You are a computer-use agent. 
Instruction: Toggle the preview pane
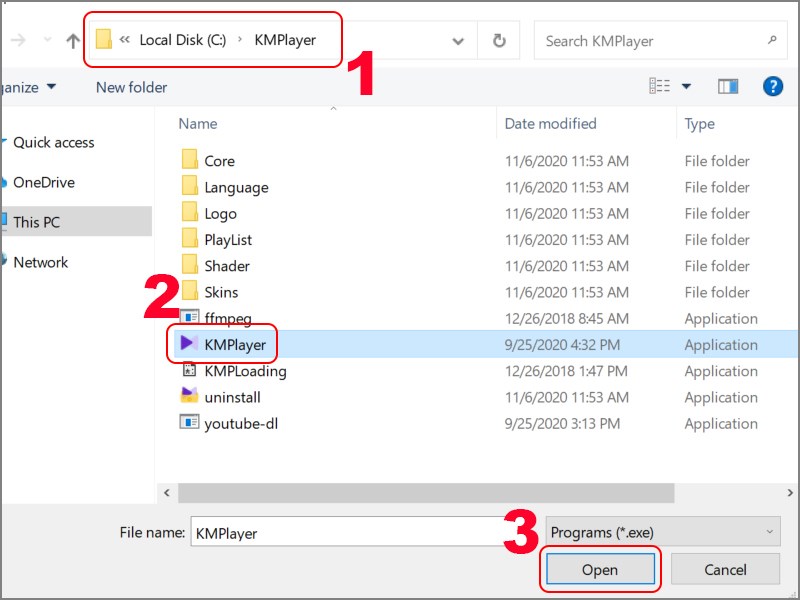coord(728,87)
